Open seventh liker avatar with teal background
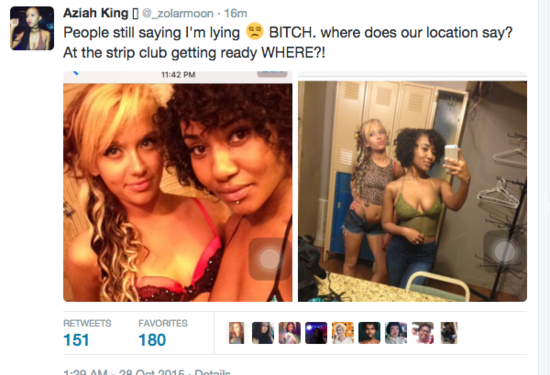 [396, 333]
